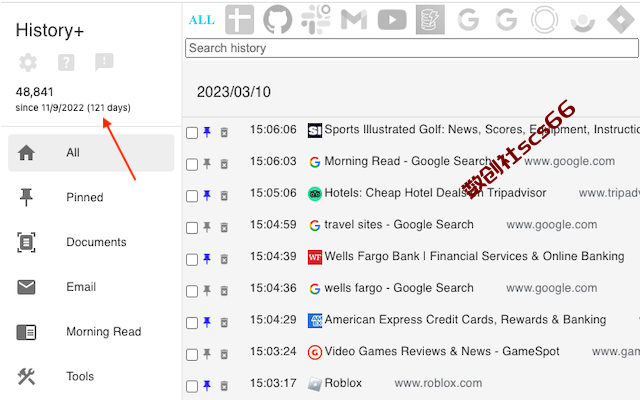Delete the Tripadvisor Hotels entry
Image resolution: width=640 pixels, height=400 pixels.
224,196
